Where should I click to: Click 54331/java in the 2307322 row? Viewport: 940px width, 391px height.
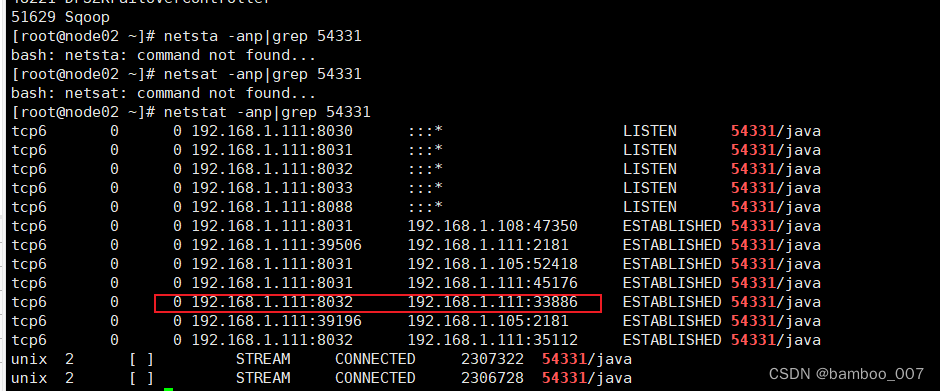[x=587, y=359]
